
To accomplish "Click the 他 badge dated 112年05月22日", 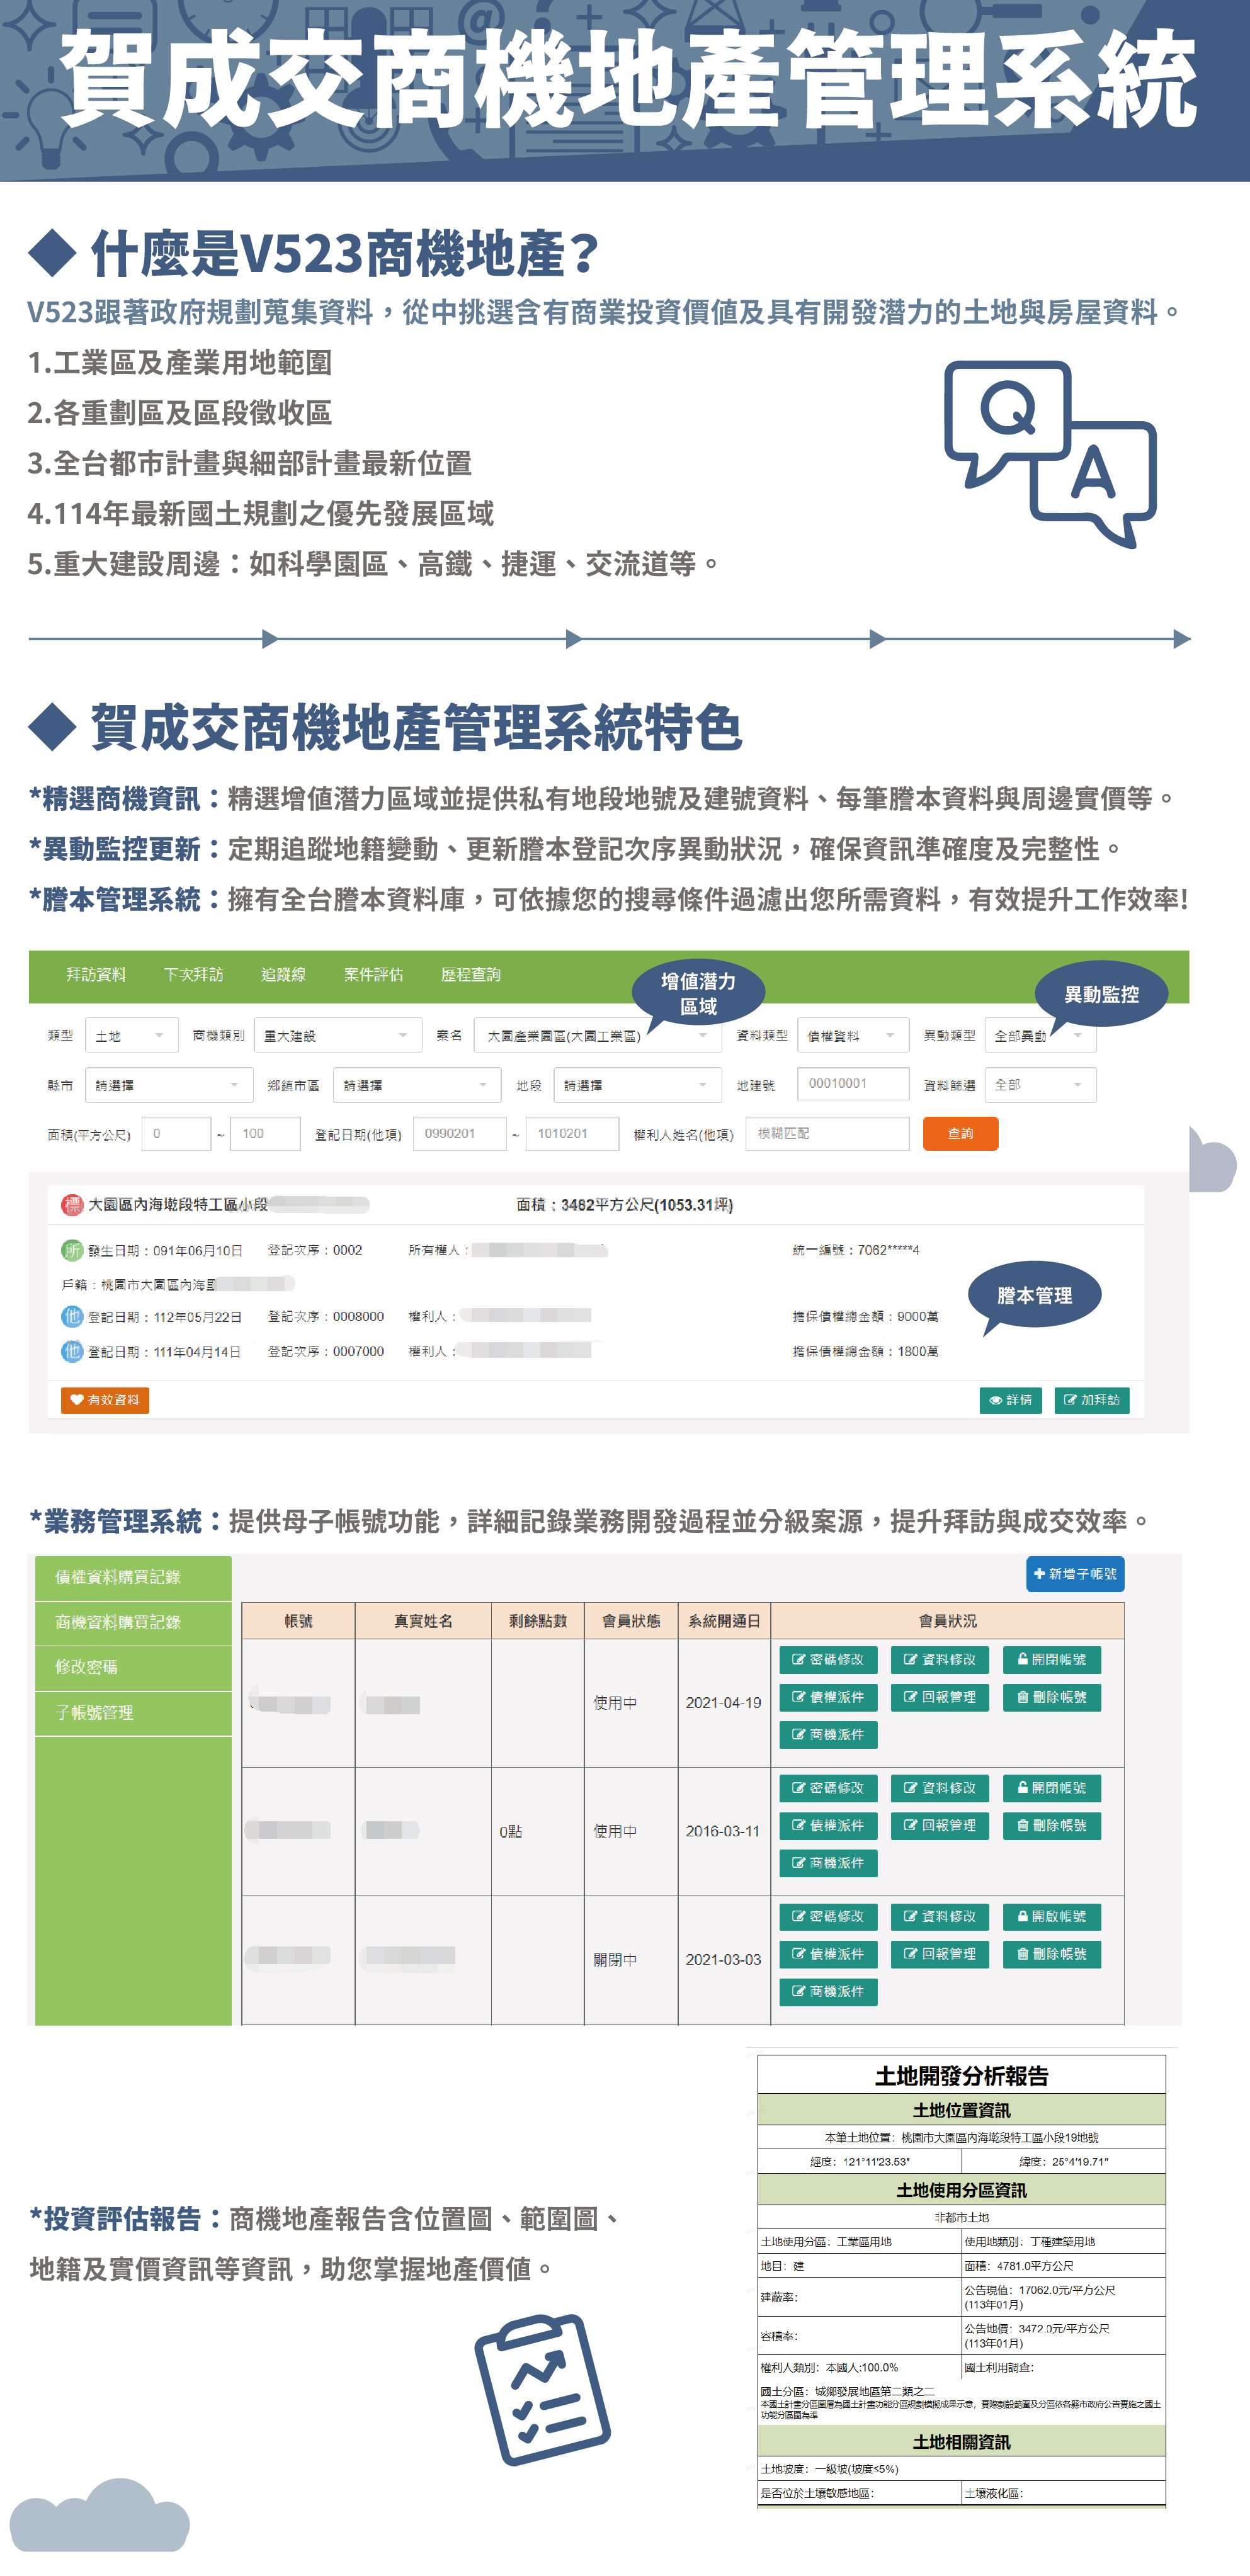I will (x=72, y=1316).
